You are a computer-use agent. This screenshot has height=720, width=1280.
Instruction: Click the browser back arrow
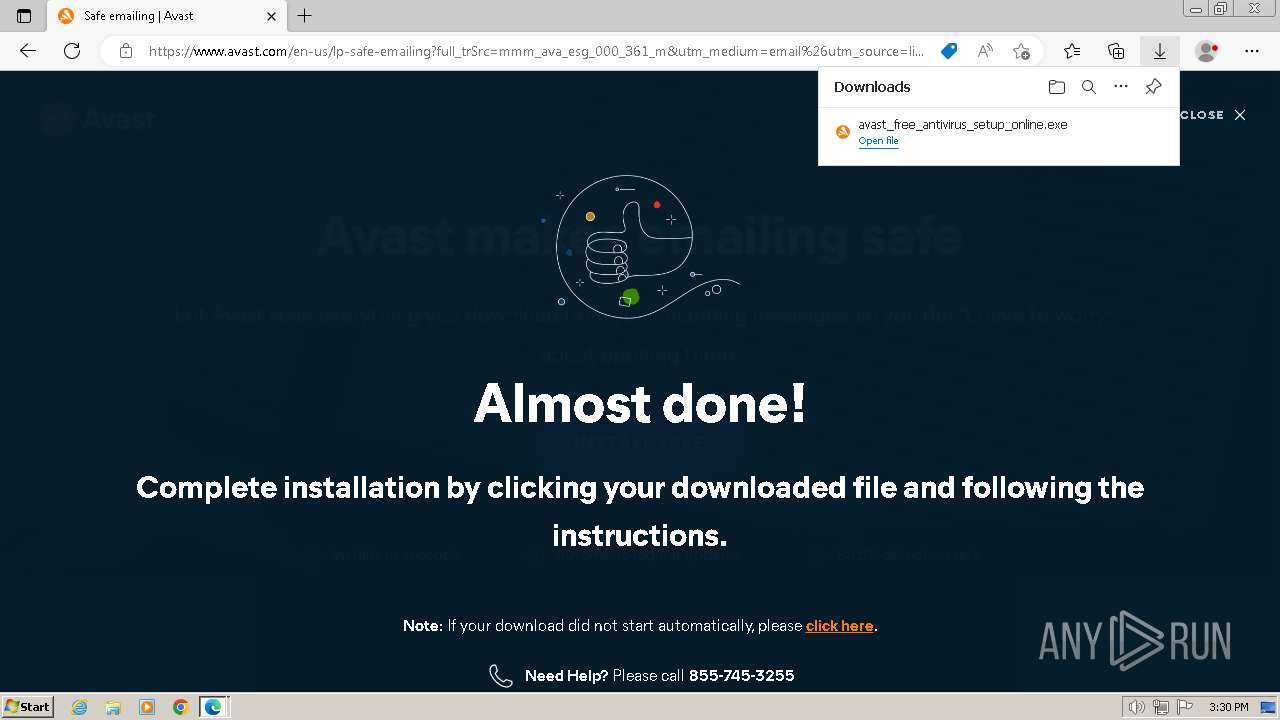[x=28, y=51]
